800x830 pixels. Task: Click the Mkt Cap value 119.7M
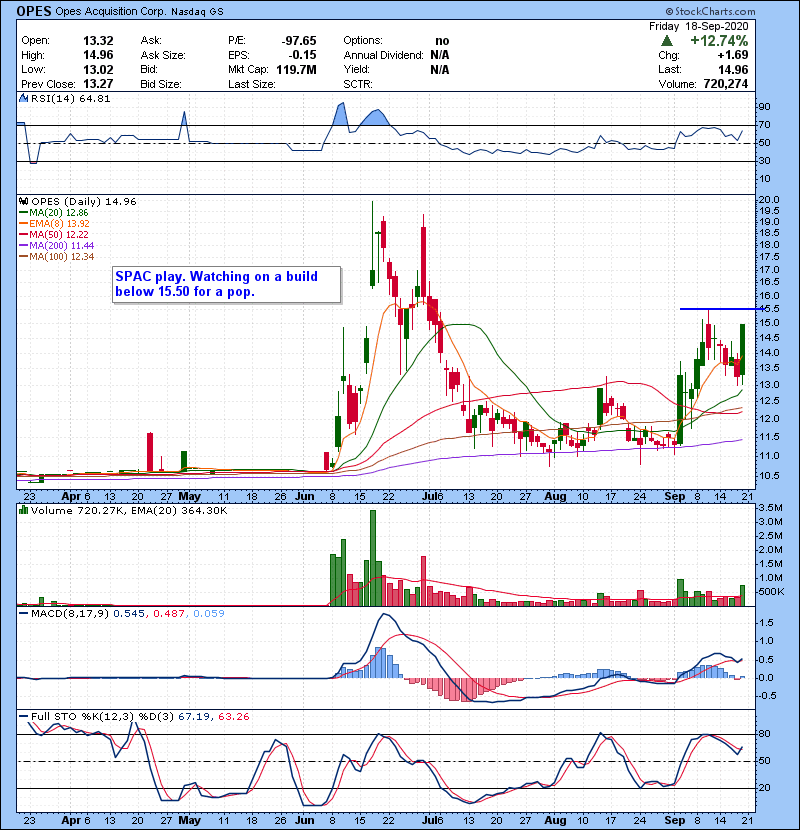coord(296,69)
